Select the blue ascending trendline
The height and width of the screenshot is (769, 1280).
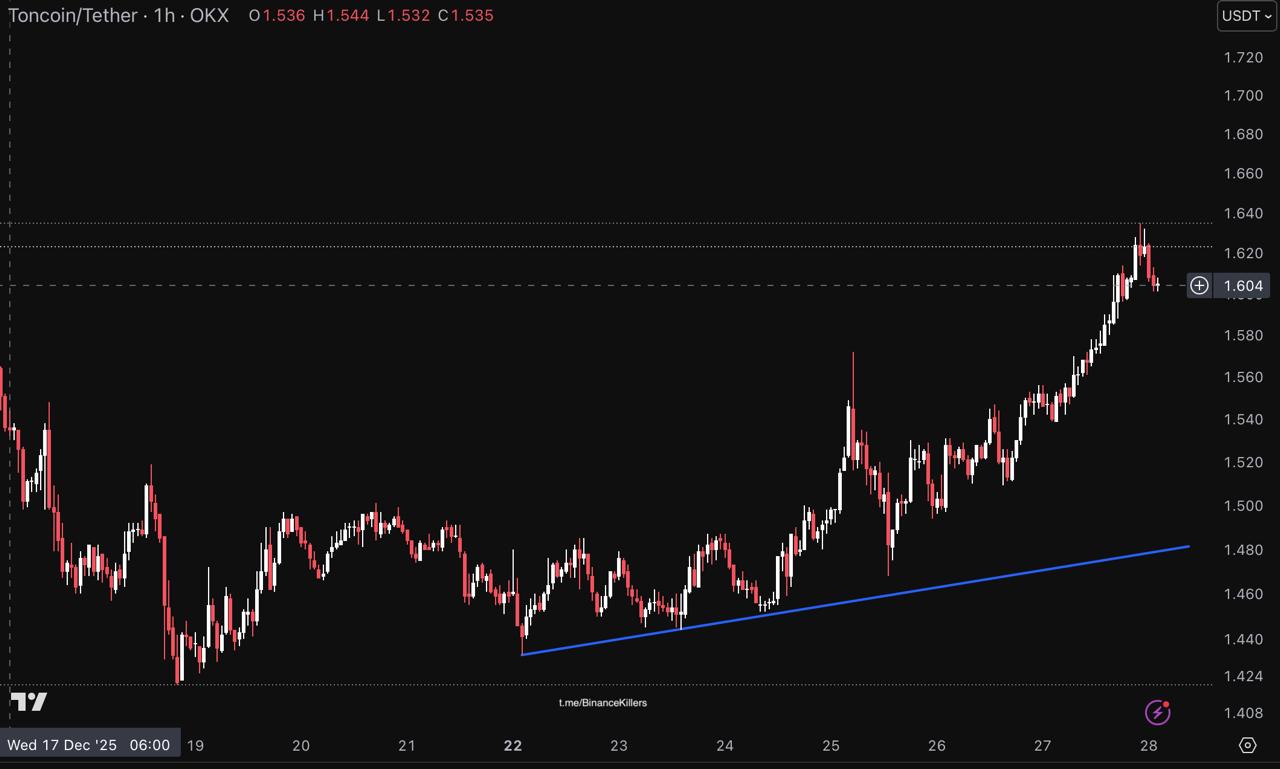[x=855, y=601]
